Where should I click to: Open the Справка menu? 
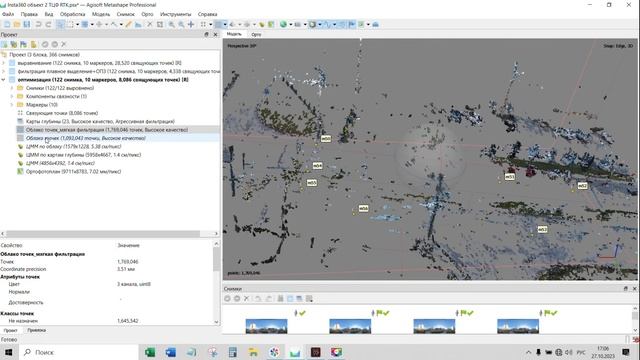tap(207, 14)
